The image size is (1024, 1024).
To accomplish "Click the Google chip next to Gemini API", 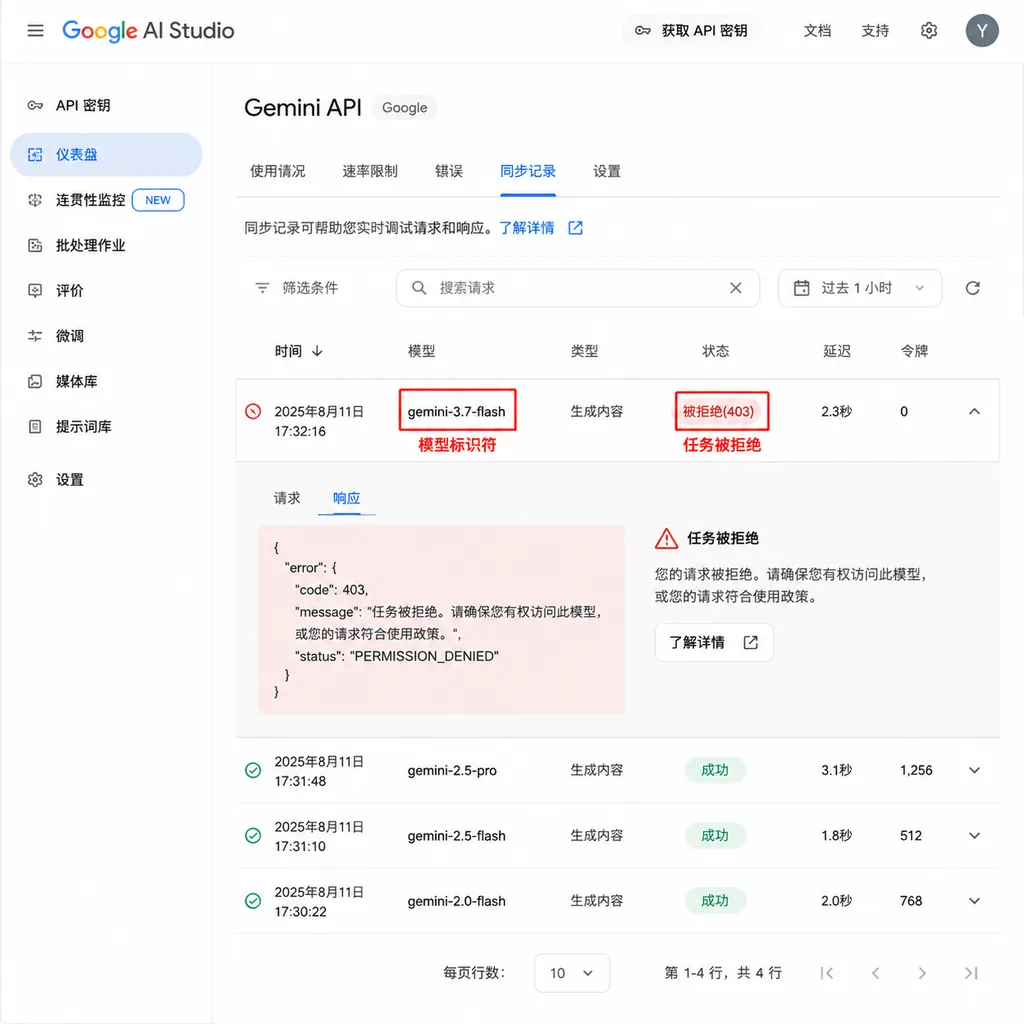I will point(404,108).
